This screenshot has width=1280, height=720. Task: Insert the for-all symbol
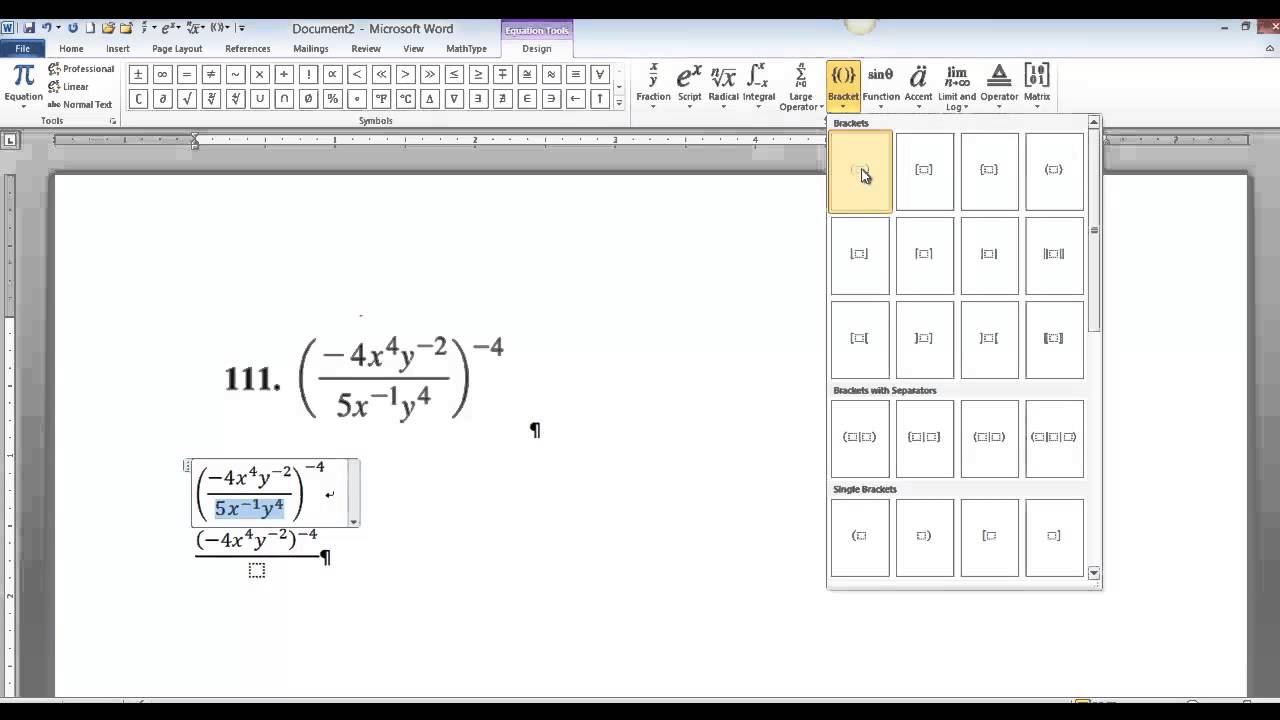600,74
